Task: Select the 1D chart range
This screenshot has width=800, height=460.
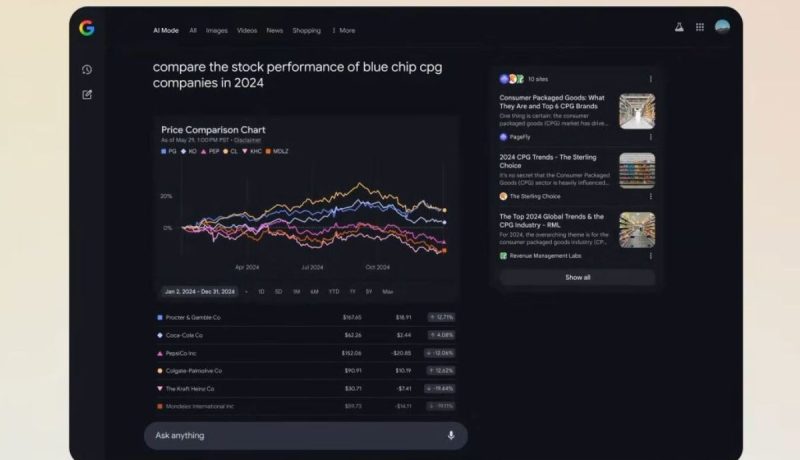Action: pos(261,292)
